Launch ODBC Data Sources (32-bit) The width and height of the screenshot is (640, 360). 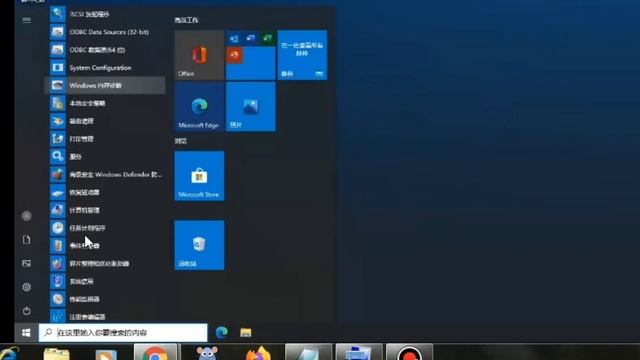pos(105,32)
